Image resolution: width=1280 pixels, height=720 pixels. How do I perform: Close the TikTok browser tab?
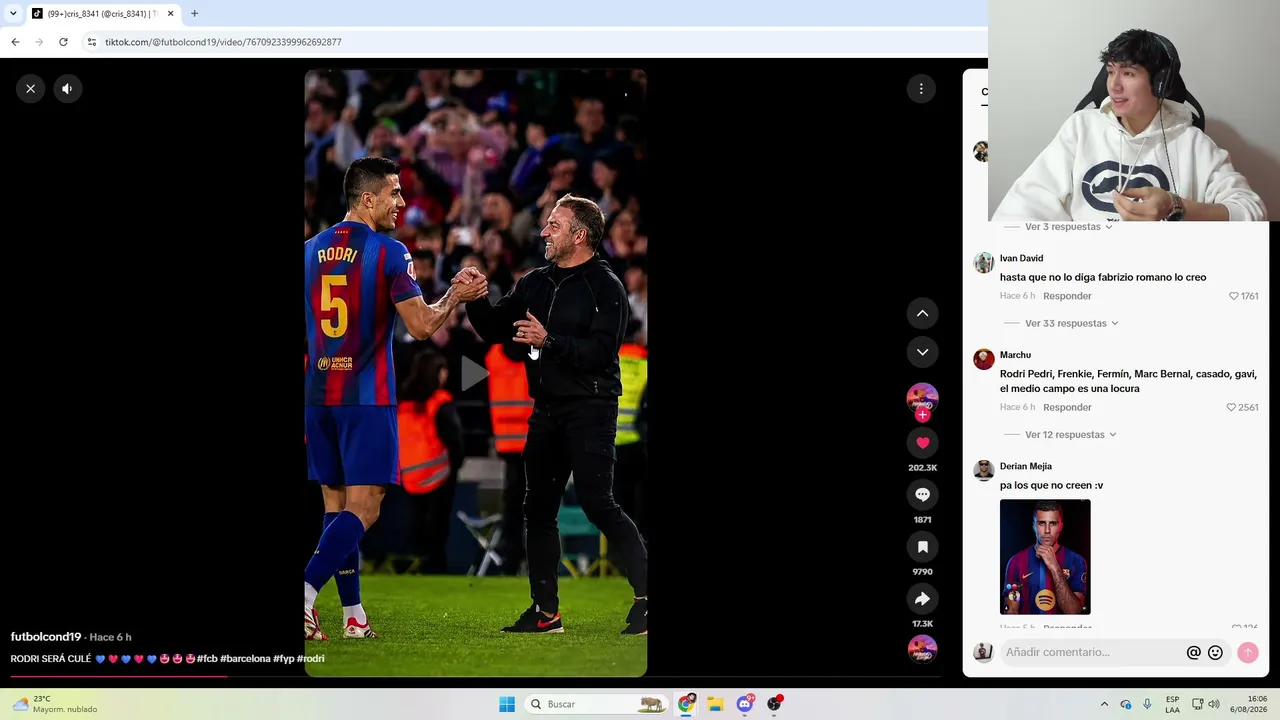pos(170,14)
